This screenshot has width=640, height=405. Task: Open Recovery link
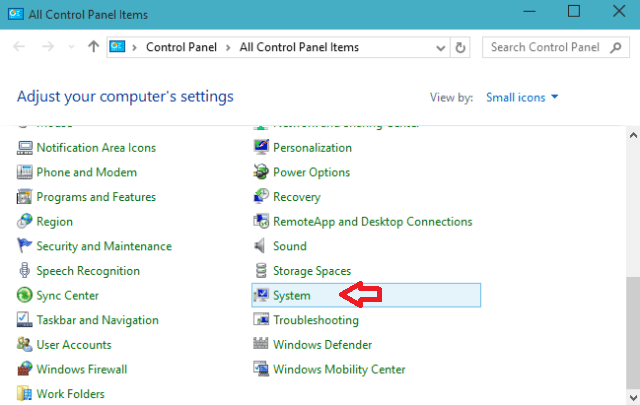(x=297, y=197)
